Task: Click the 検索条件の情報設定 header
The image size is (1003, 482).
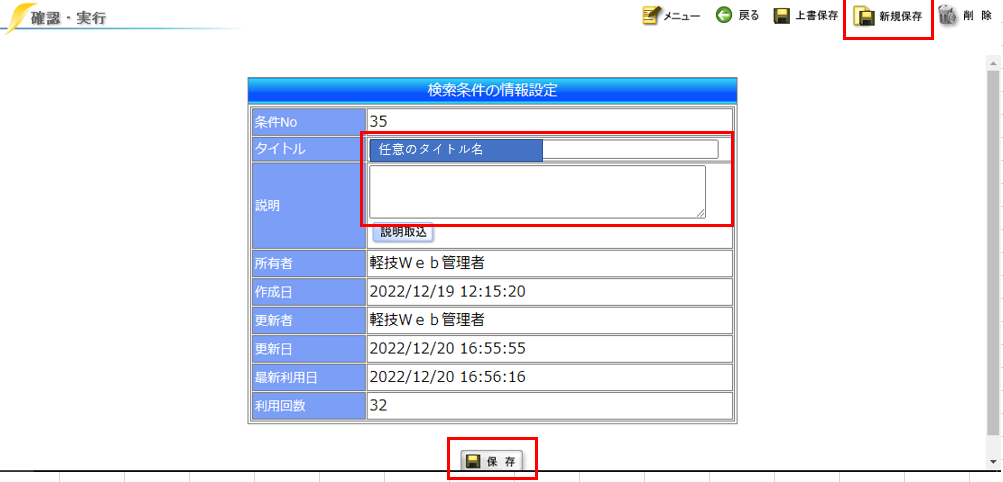Action: [493, 90]
